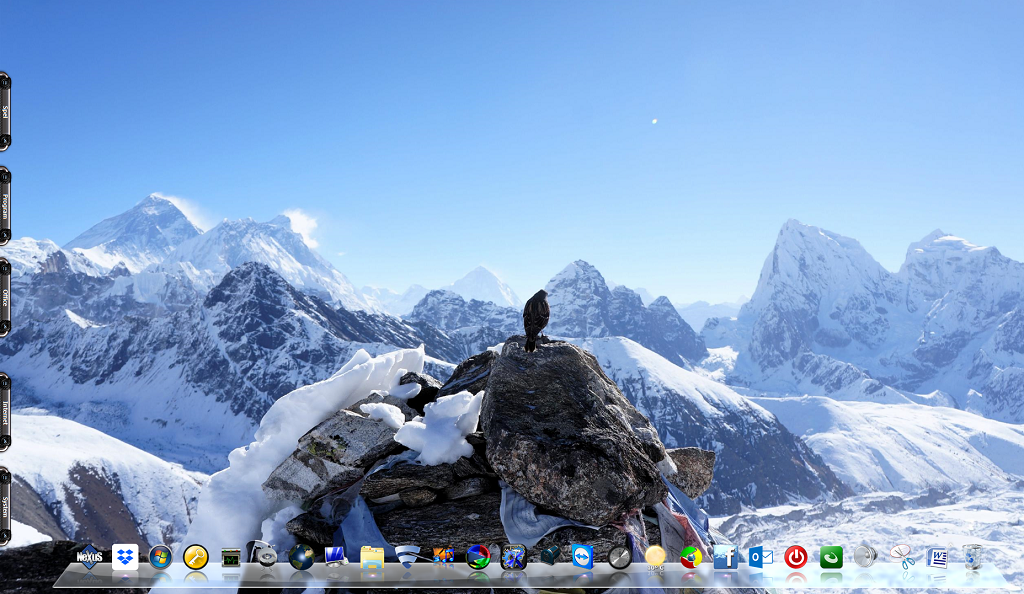This screenshot has height=594, width=1024.
Task: Launch TeamViewer from the dock
Action: [x=583, y=557]
